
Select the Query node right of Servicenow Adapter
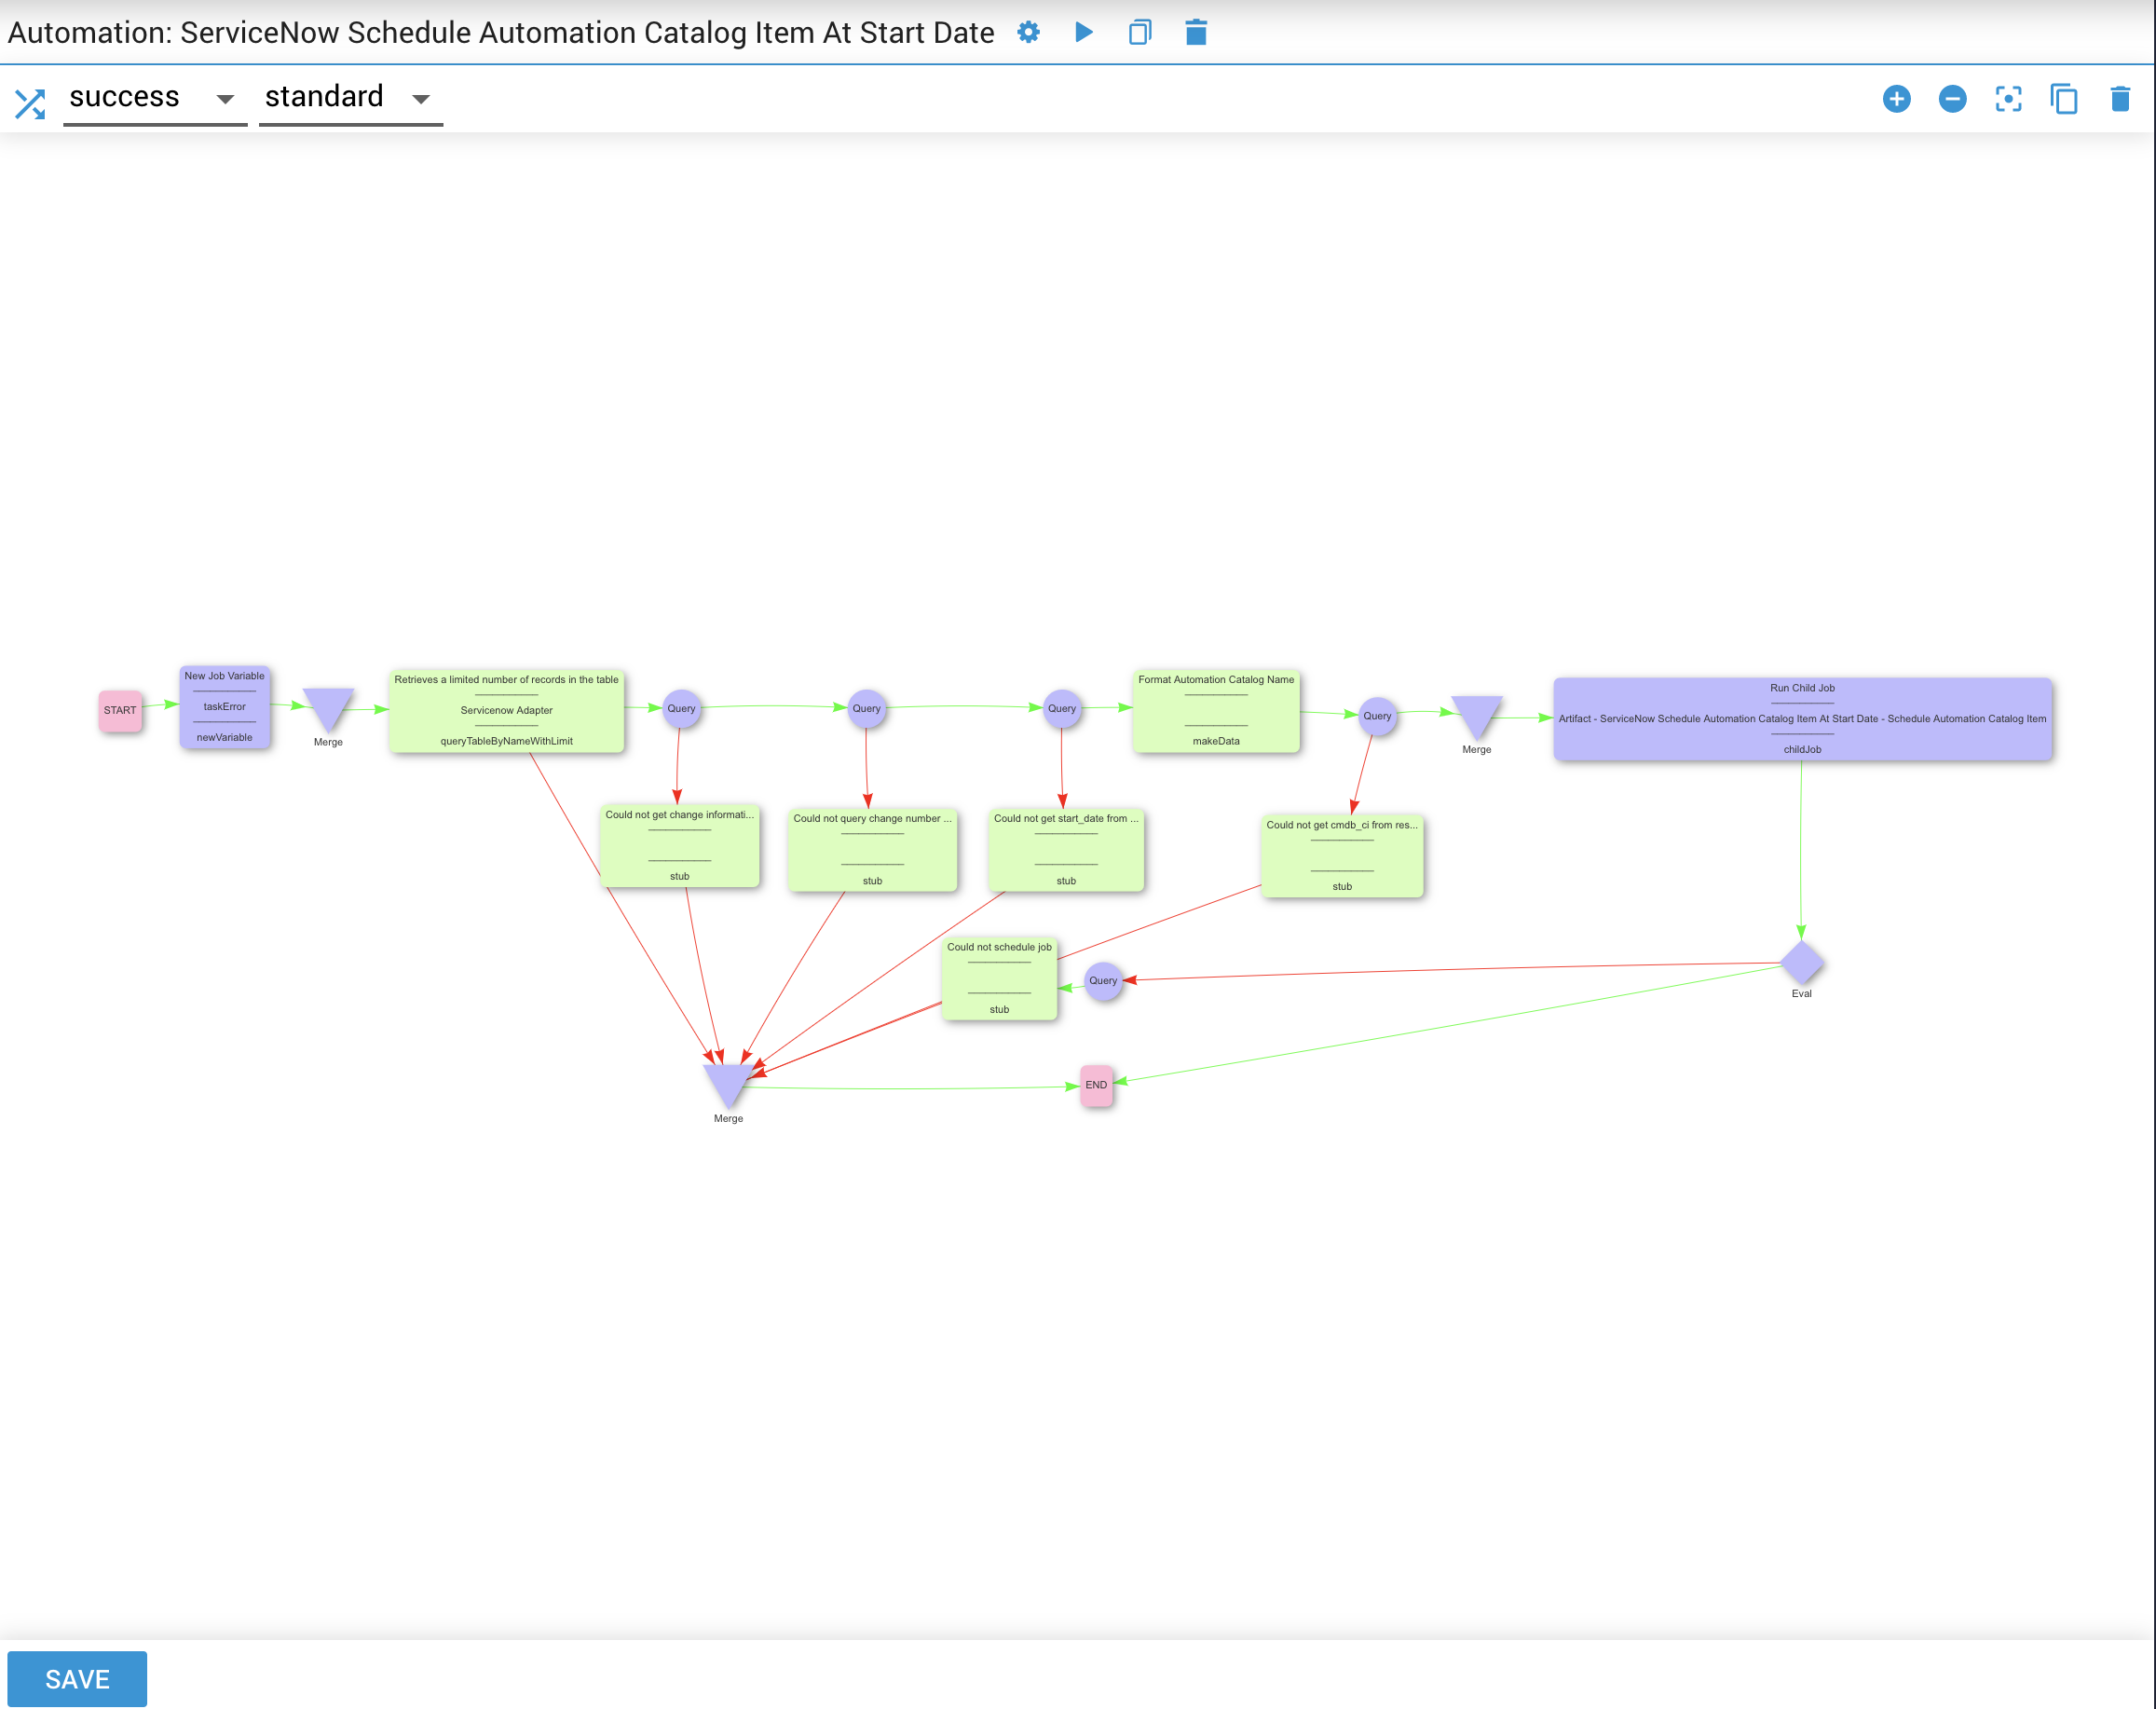[681, 708]
